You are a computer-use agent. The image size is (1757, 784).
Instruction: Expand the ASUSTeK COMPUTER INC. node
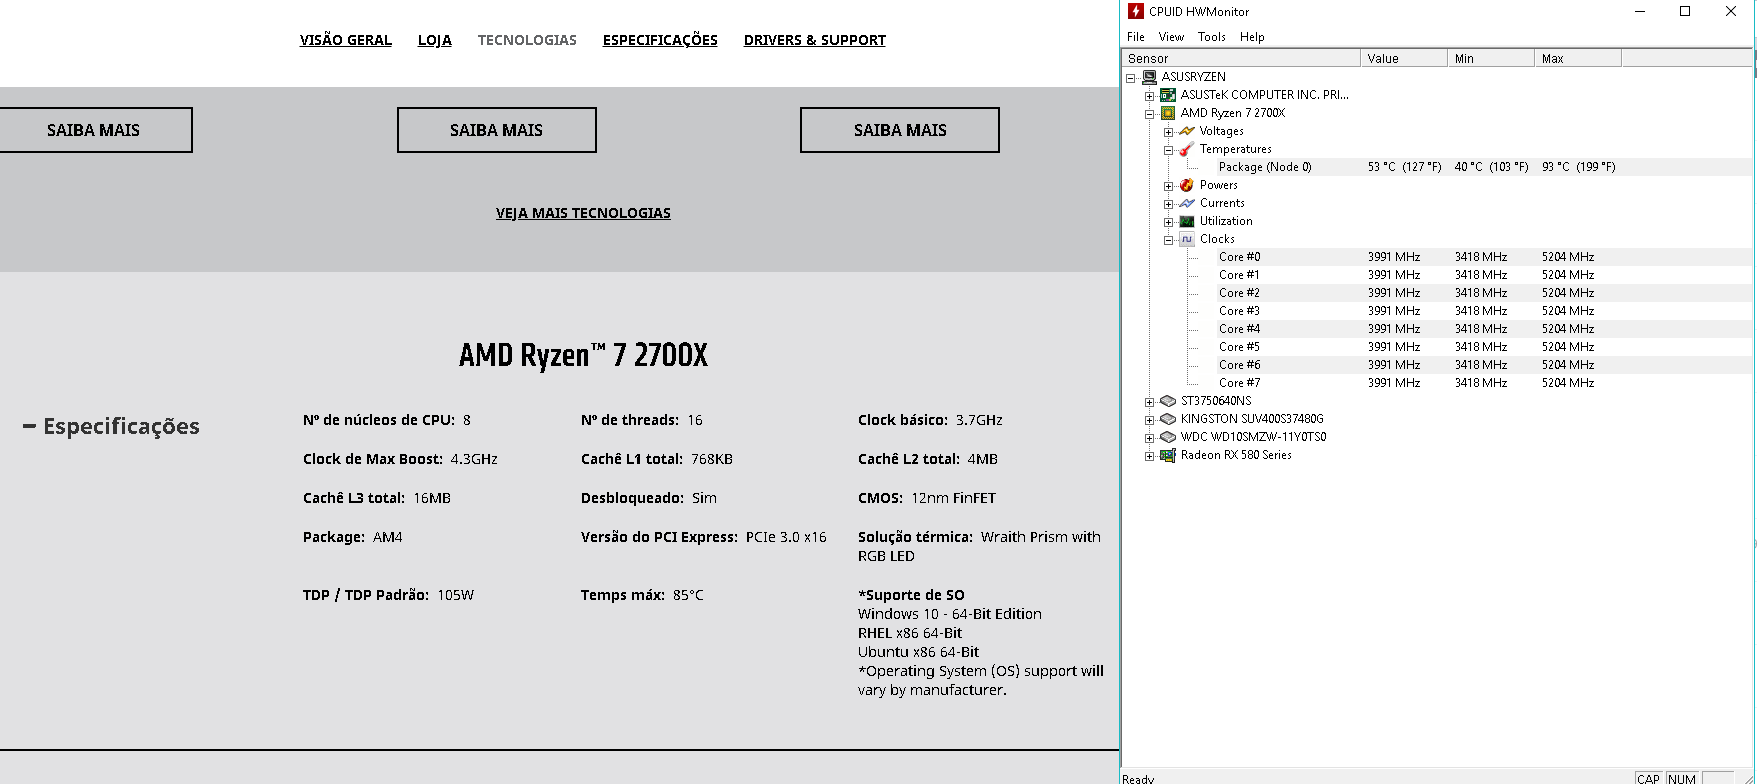click(1150, 96)
